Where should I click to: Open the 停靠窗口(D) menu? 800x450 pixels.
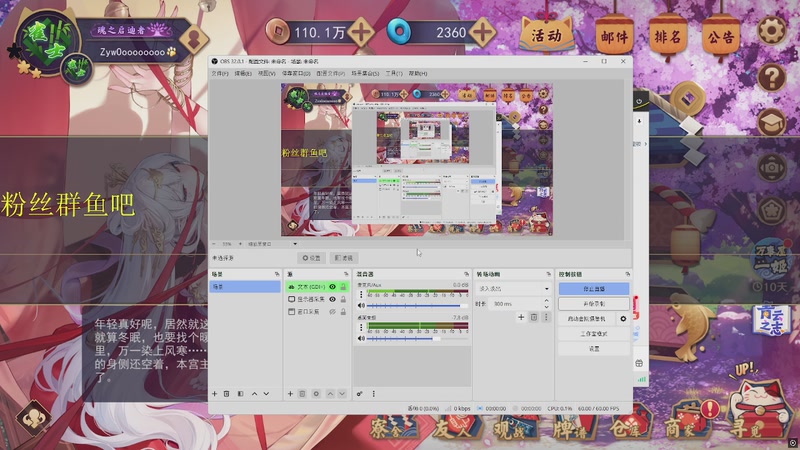click(x=296, y=73)
